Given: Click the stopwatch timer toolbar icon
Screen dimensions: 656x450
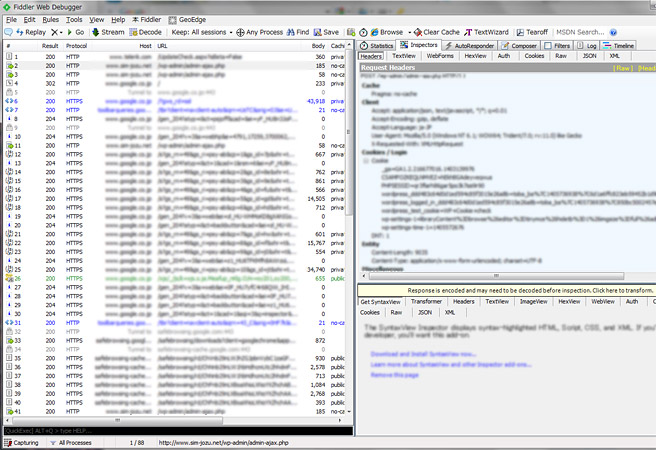Looking at the screenshot, I should tap(364, 32).
